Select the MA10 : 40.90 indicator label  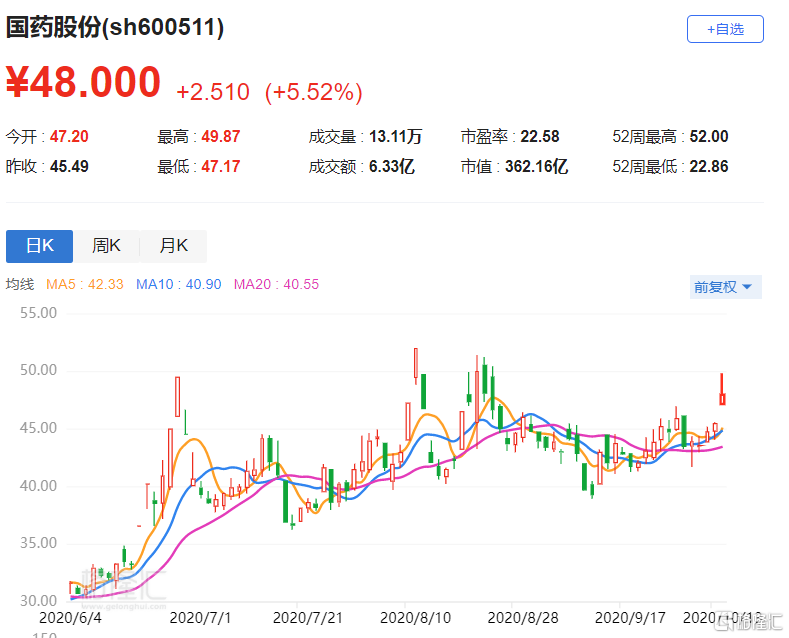pos(179,284)
